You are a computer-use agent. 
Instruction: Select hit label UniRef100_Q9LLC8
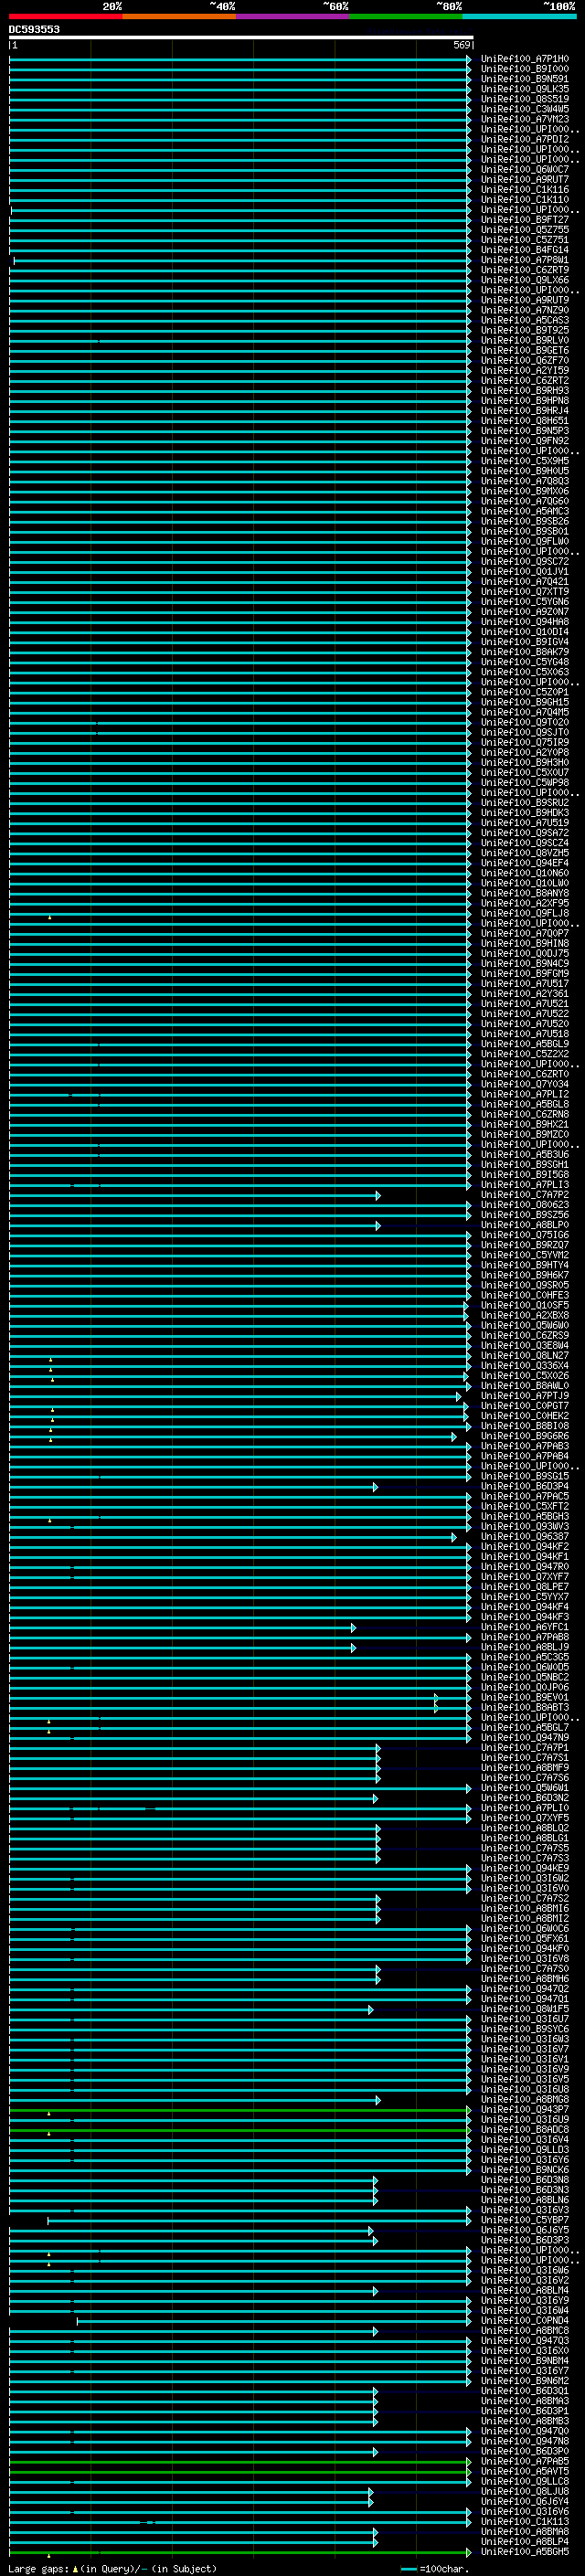click(x=525, y=2481)
